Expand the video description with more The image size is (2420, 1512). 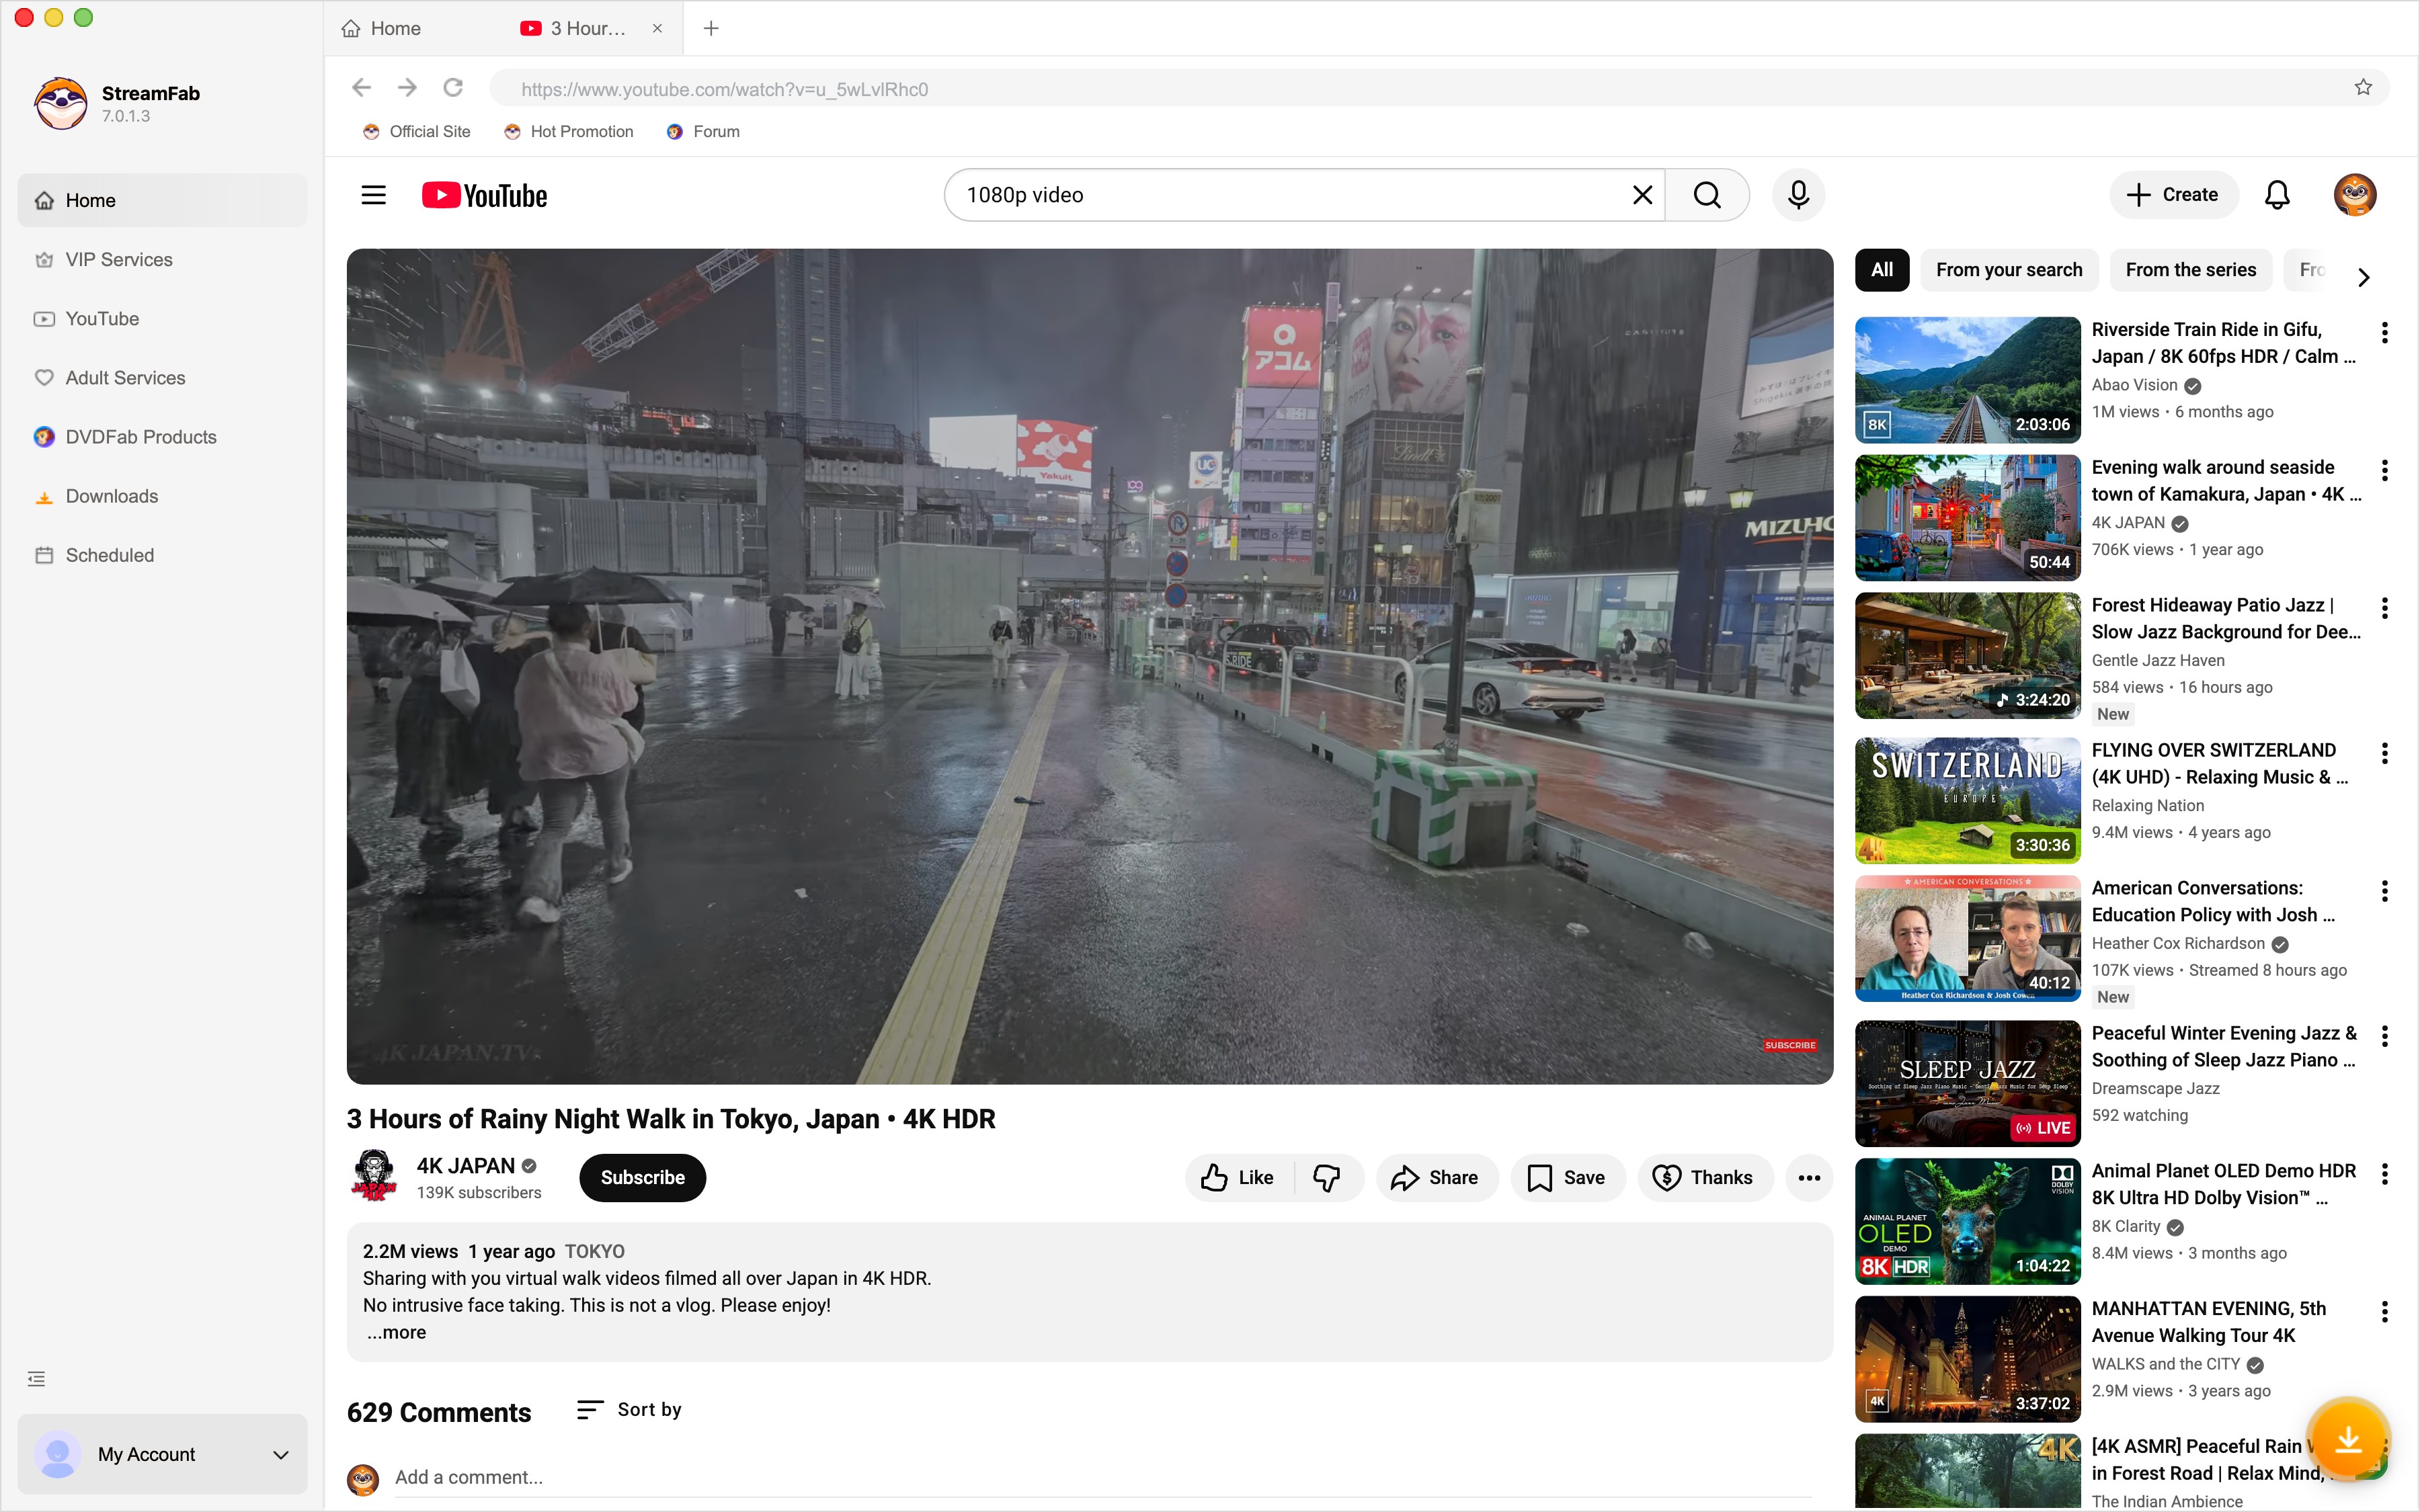(396, 1331)
